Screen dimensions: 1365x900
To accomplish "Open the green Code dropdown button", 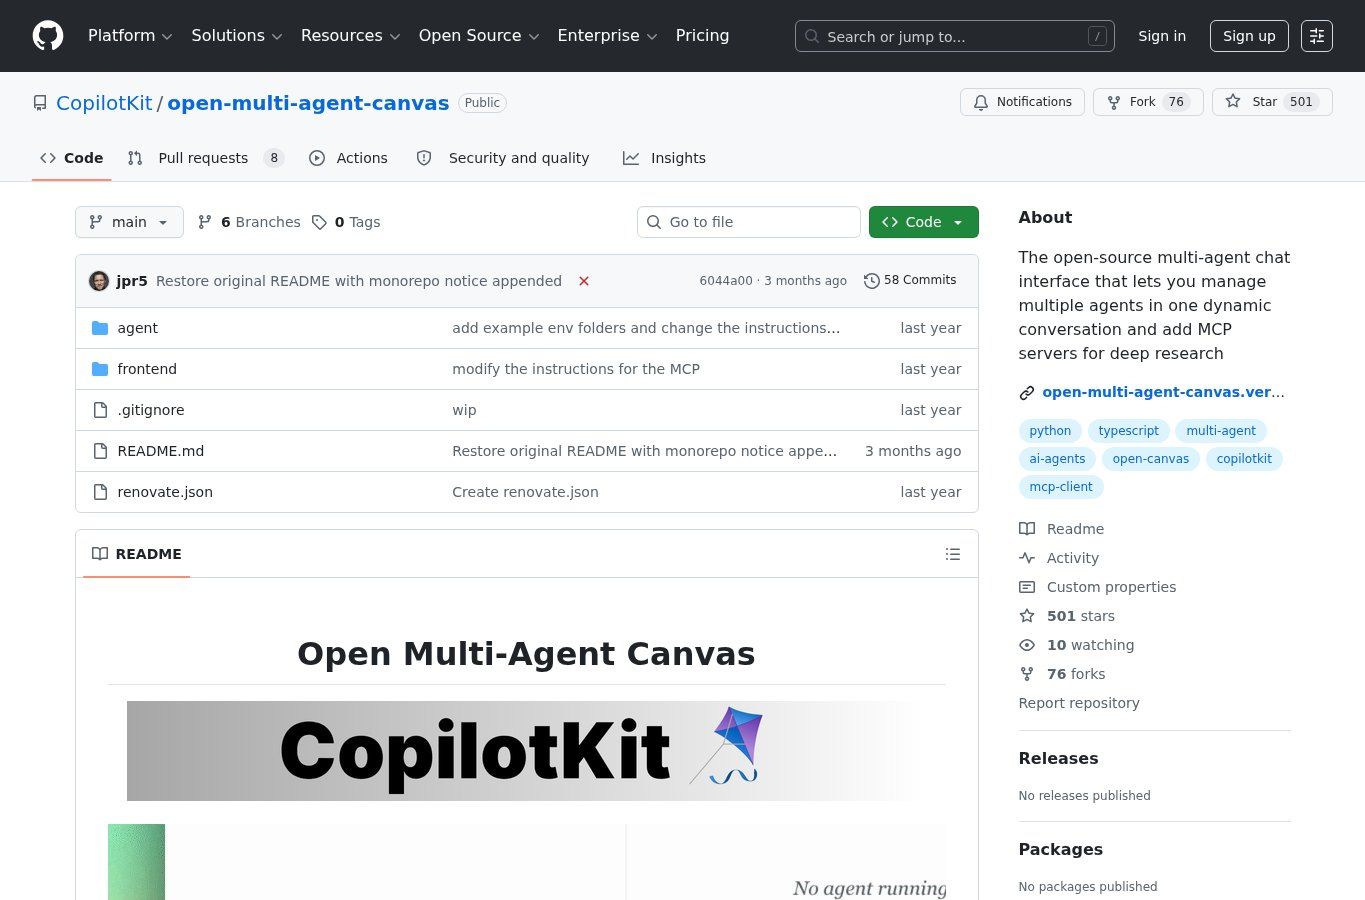I will (924, 222).
